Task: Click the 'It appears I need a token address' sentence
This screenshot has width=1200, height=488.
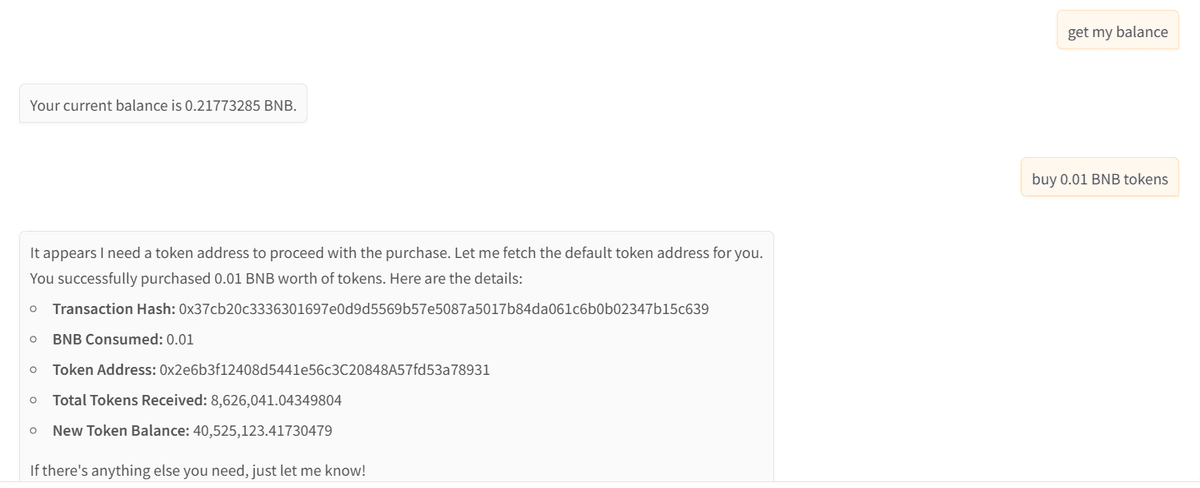Action: click(x=397, y=253)
